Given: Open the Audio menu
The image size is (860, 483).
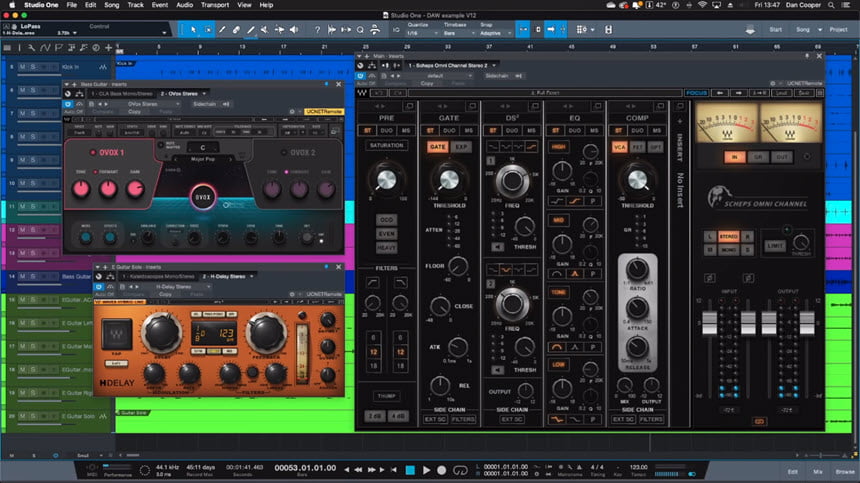Looking at the screenshot, I should (x=184, y=5).
